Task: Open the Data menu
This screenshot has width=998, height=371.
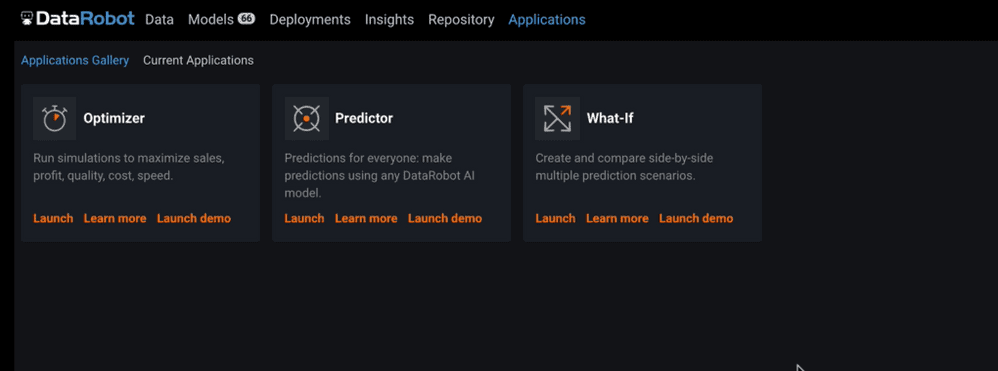Action: (x=159, y=20)
